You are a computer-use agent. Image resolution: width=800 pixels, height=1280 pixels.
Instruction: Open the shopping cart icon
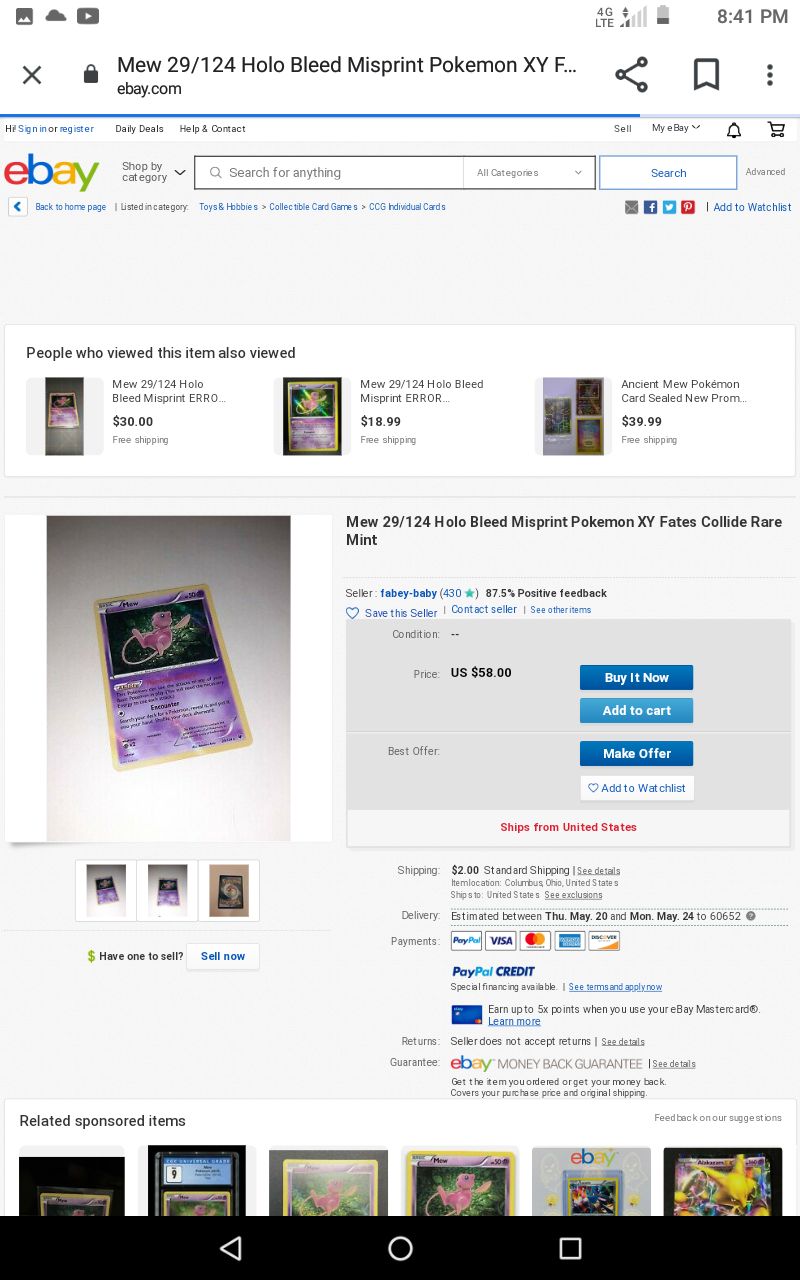(x=776, y=129)
